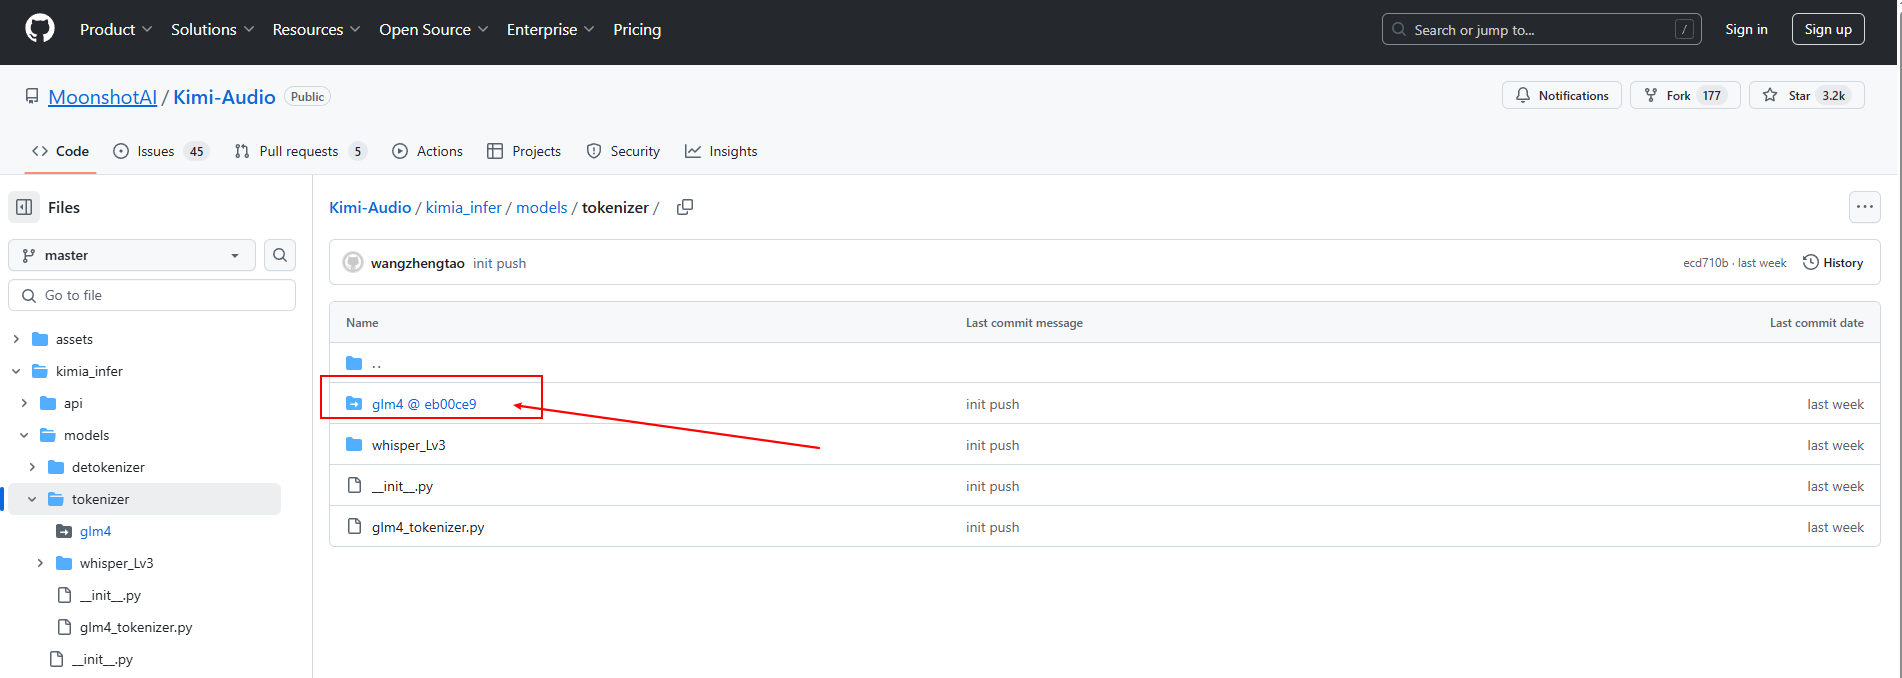Open the init push commit message at top

pos(499,263)
